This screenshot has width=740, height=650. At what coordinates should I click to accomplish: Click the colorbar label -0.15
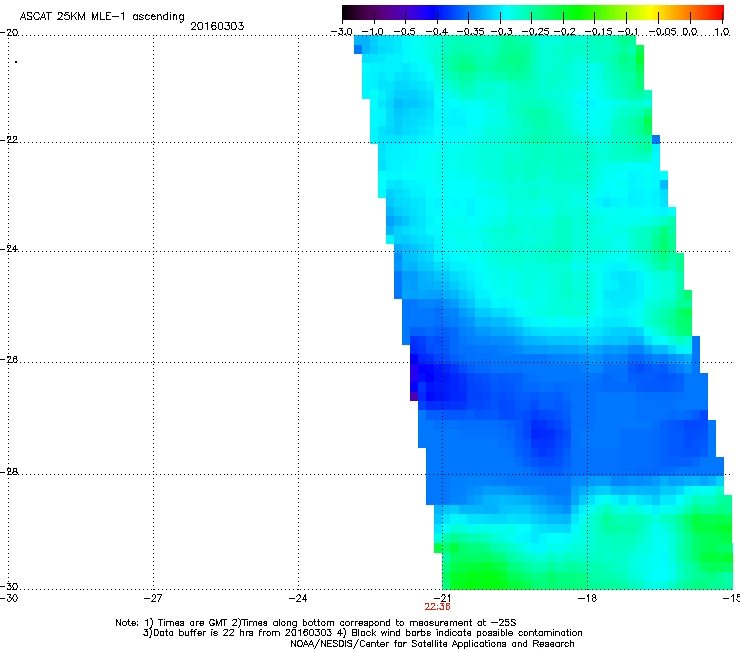[598, 32]
